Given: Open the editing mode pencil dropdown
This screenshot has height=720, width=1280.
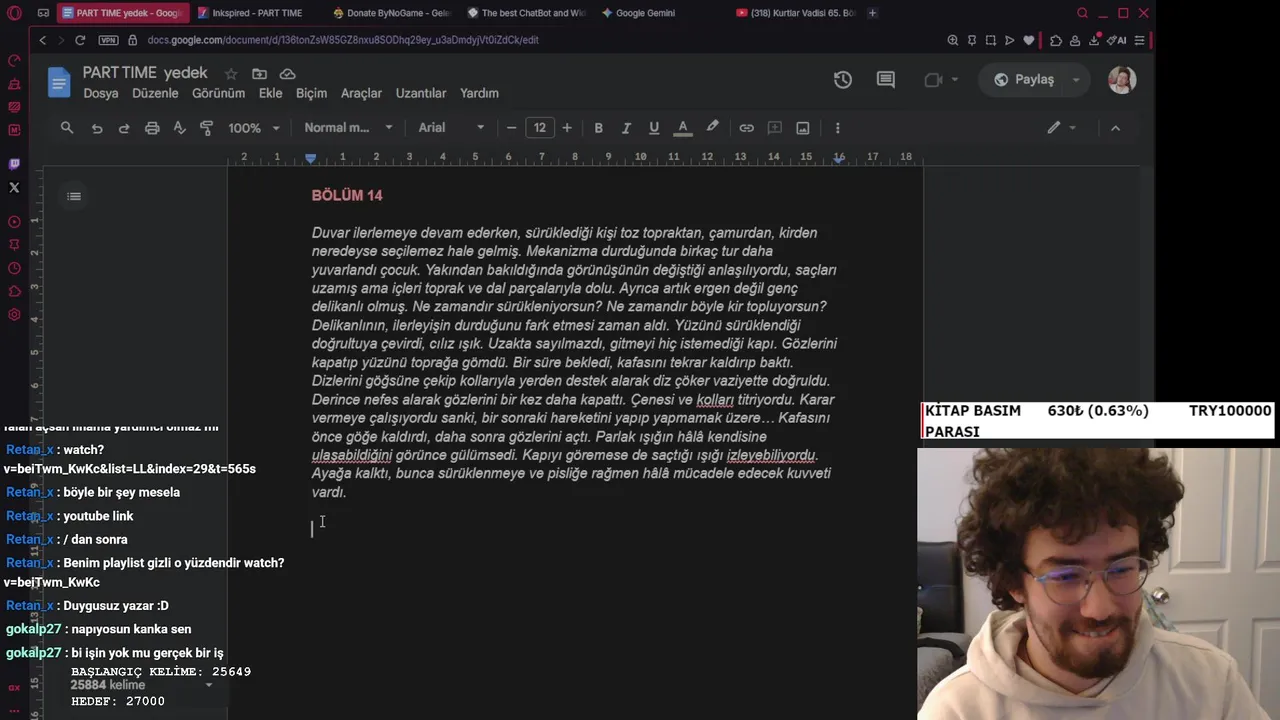Looking at the screenshot, I should pos(1062,128).
